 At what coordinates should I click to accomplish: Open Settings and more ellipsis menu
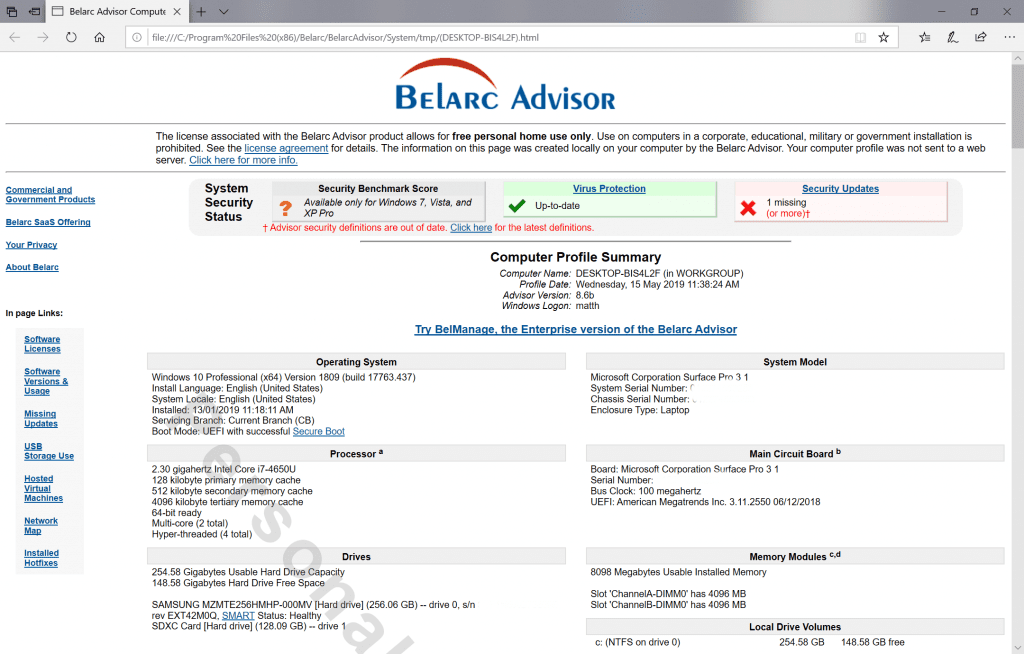click(1009, 37)
